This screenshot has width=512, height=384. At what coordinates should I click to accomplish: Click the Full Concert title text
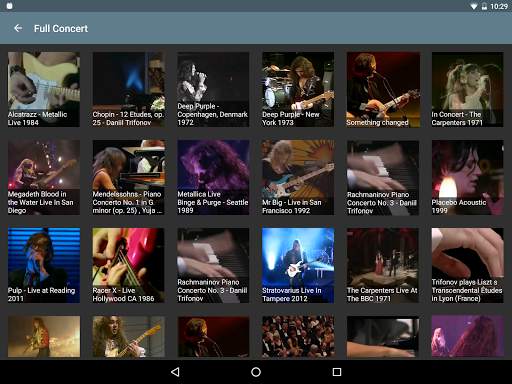coord(61,29)
